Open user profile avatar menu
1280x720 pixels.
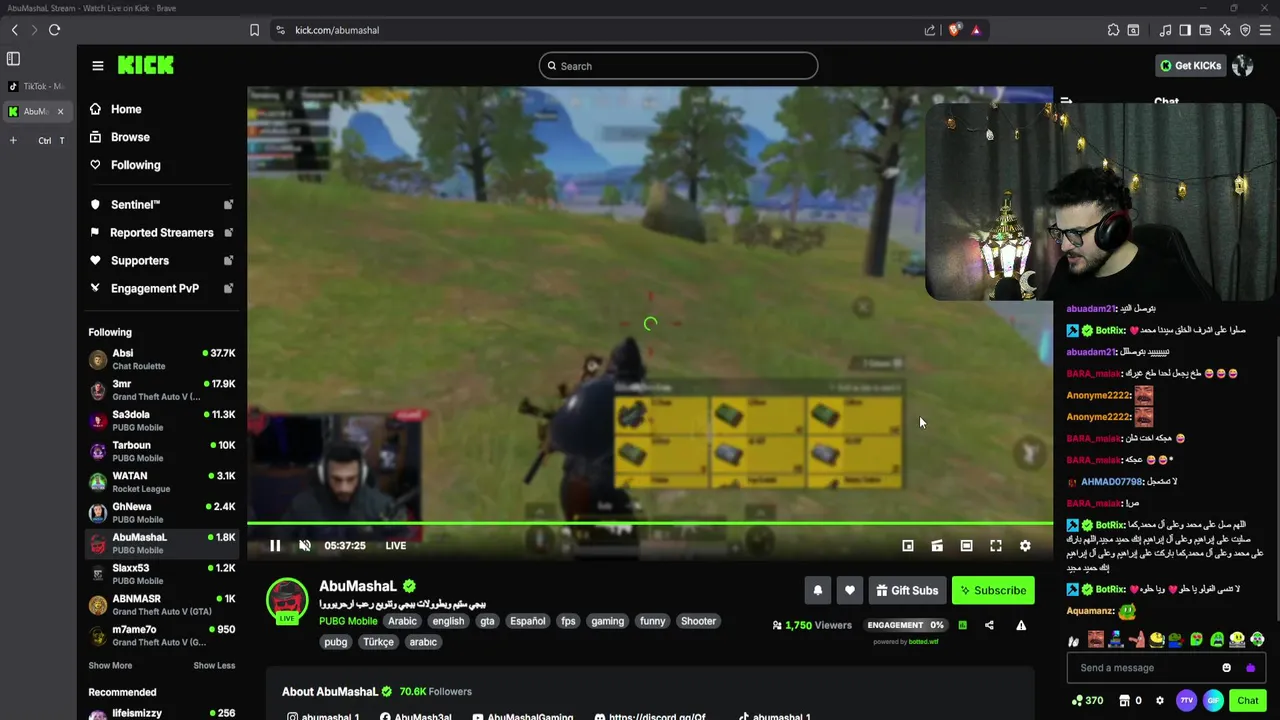1243,66
